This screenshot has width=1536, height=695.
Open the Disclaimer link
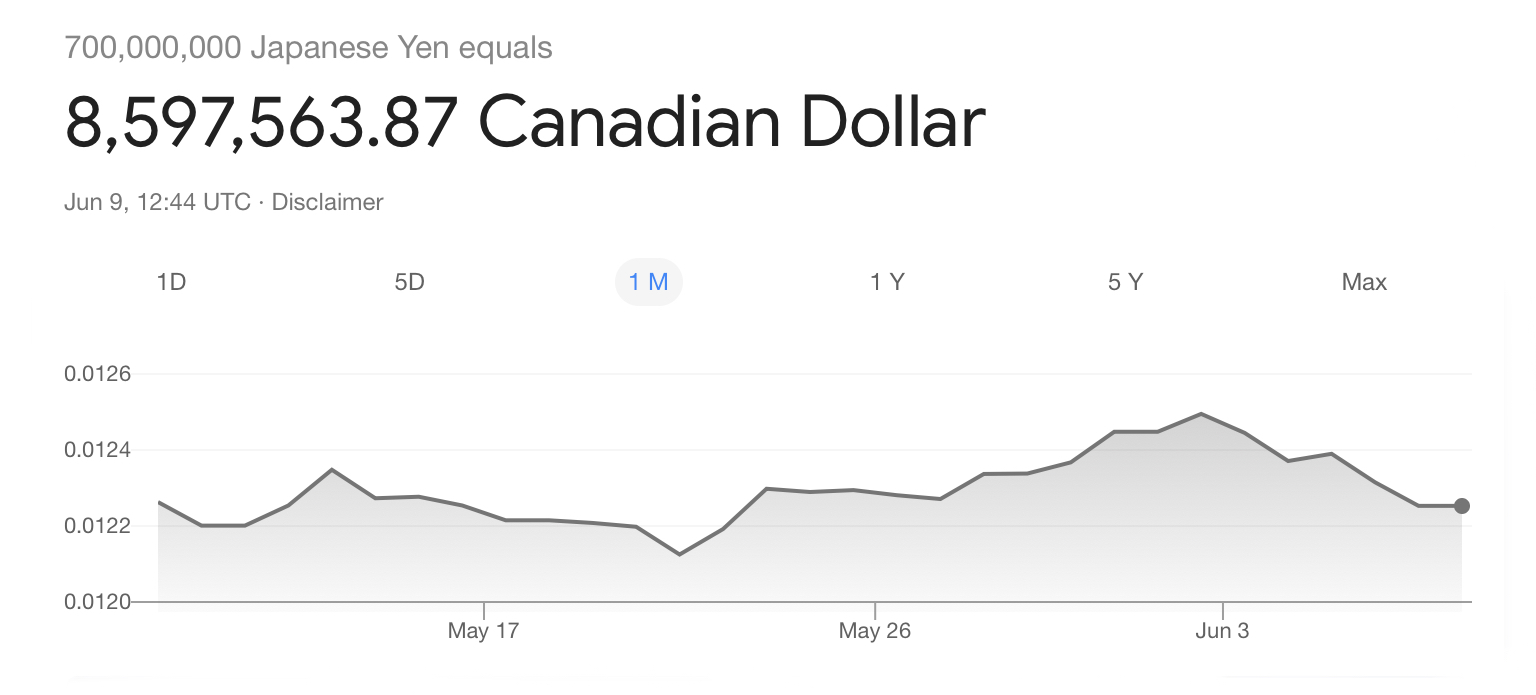(327, 202)
